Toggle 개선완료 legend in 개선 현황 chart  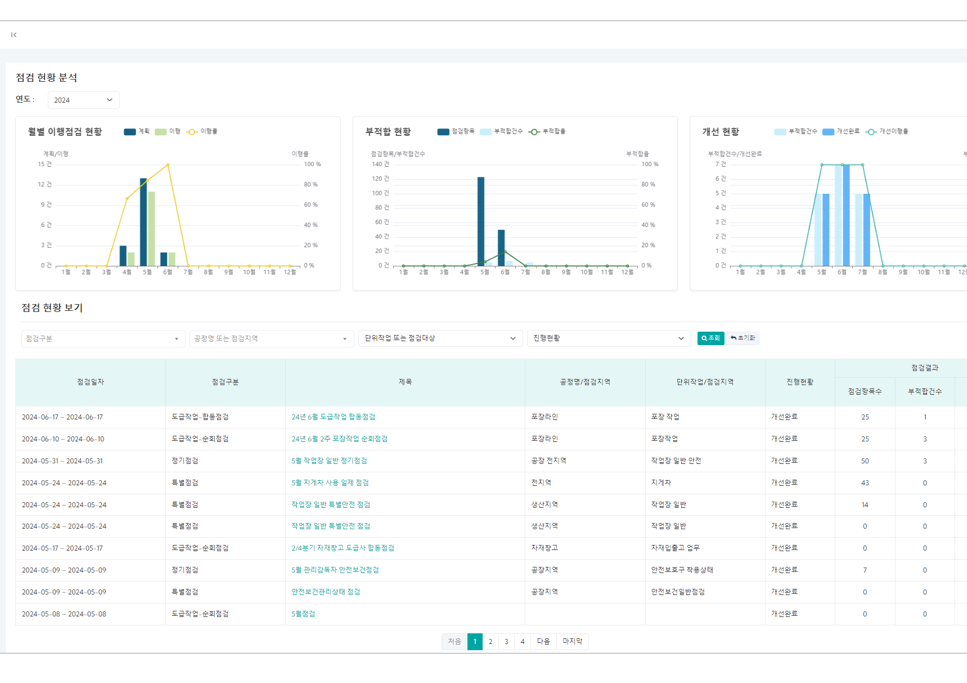[840, 132]
